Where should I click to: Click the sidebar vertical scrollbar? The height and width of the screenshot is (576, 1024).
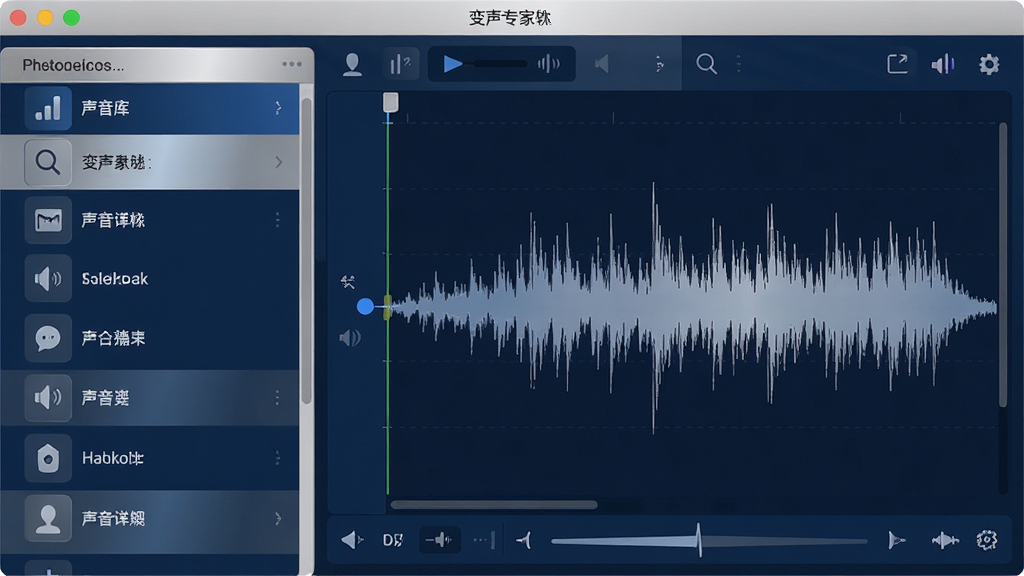306,251
